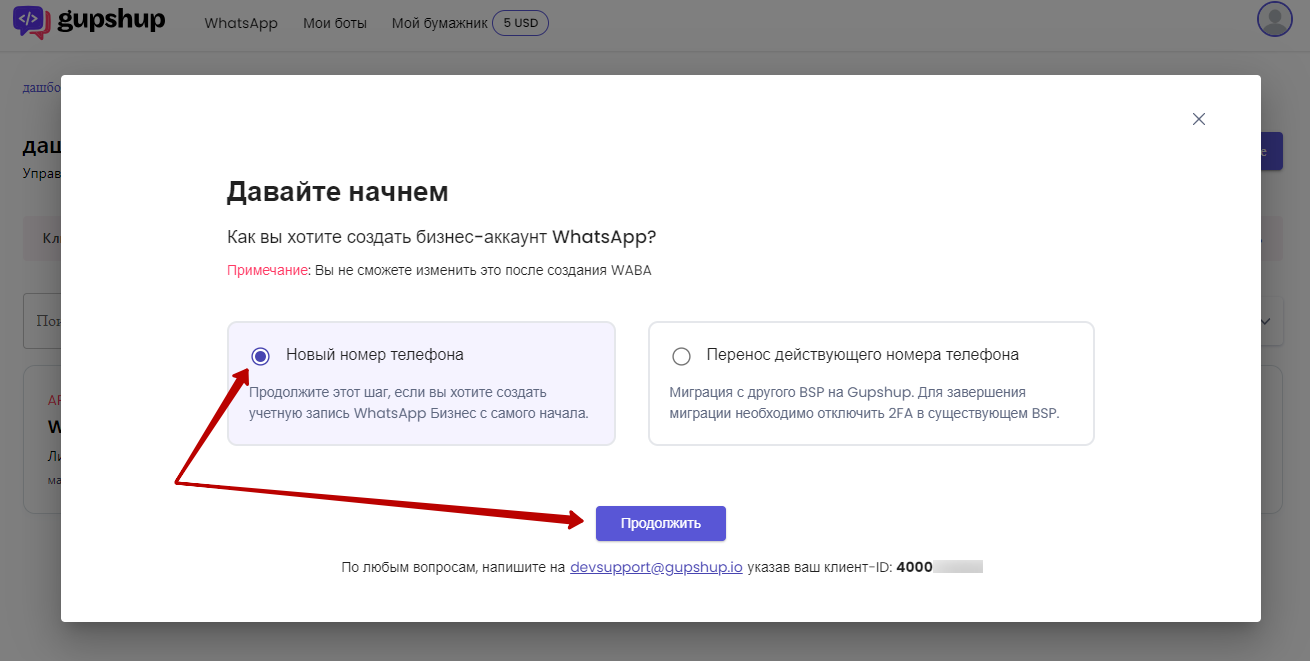This screenshot has width=1310, height=661.
Task: Select the new-number card via its description text
Action: pos(418,402)
